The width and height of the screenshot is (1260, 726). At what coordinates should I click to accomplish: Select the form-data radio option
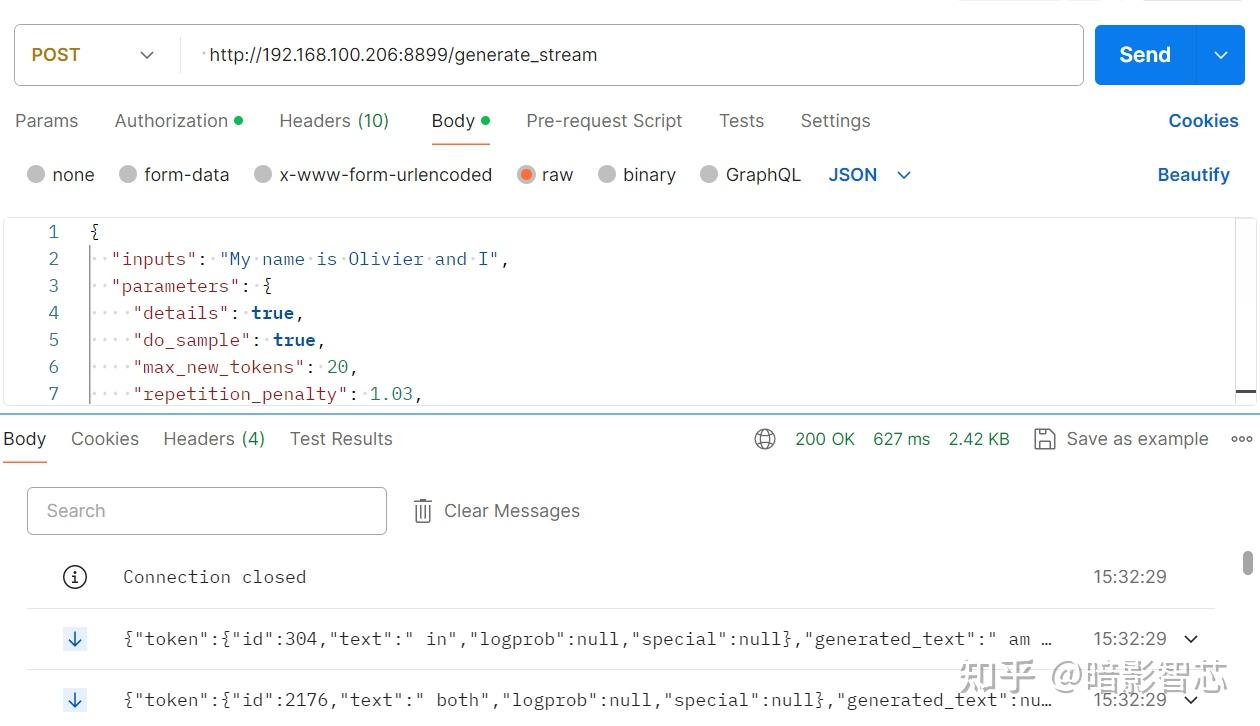click(x=128, y=175)
